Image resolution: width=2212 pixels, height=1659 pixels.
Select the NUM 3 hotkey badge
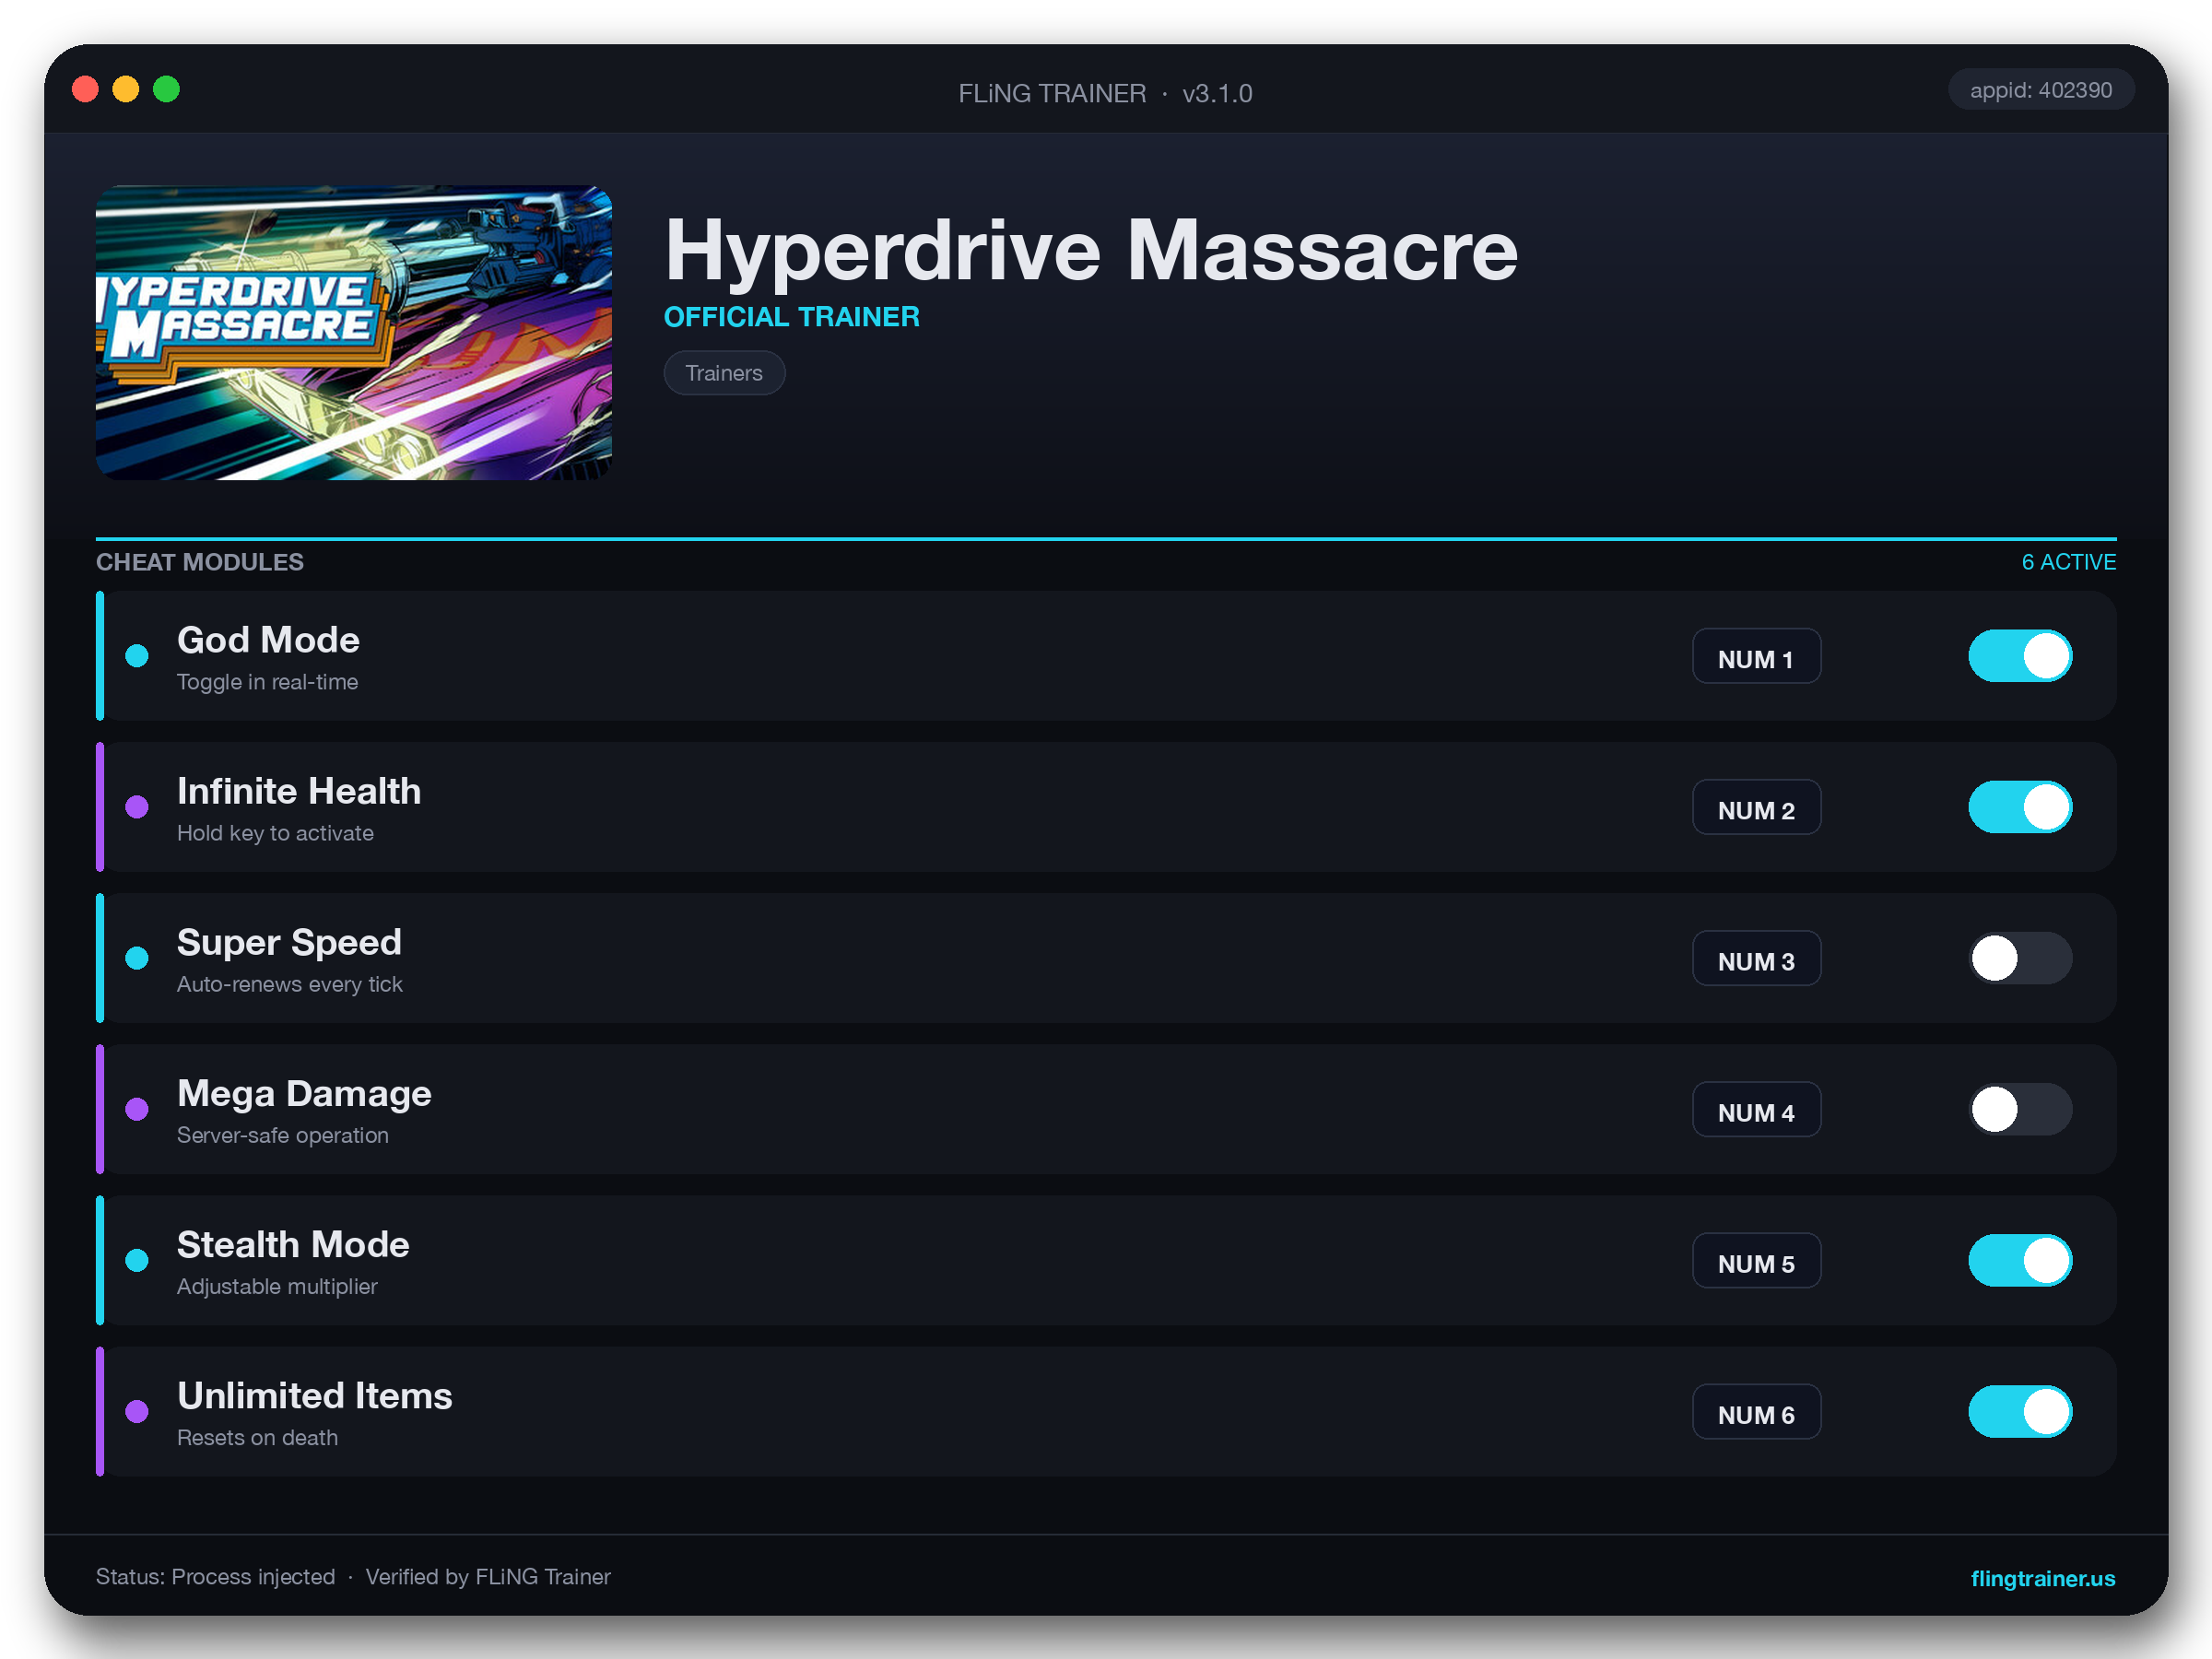(1756, 959)
